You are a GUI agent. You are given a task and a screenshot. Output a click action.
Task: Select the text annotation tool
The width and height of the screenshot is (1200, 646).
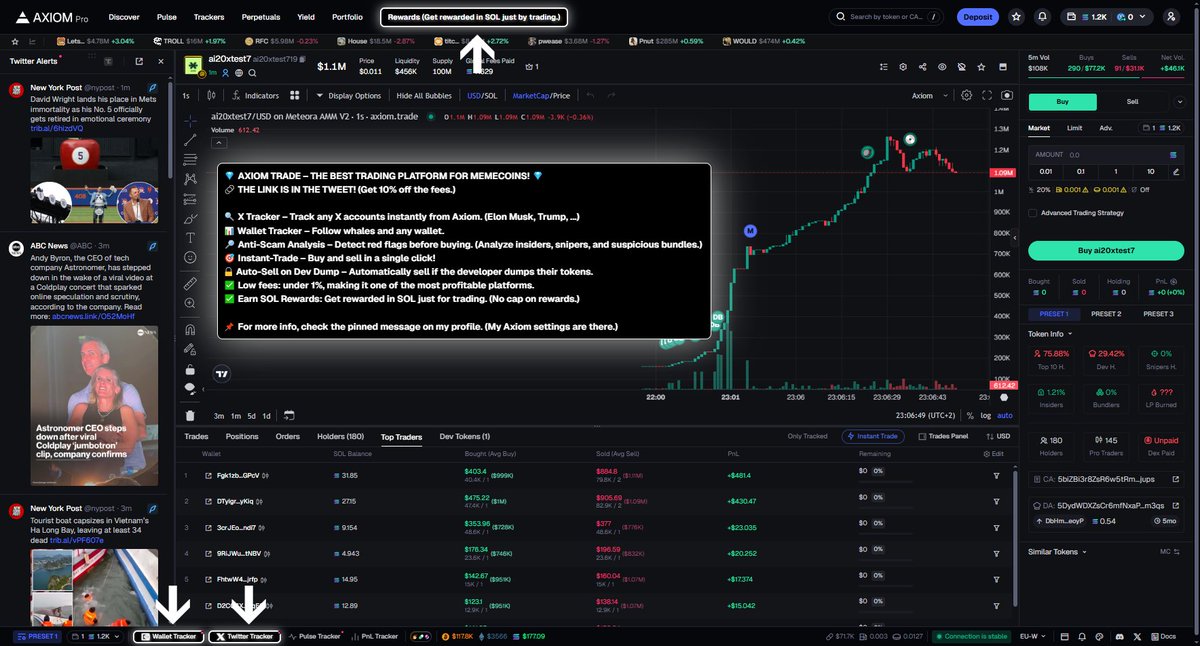[x=191, y=237]
